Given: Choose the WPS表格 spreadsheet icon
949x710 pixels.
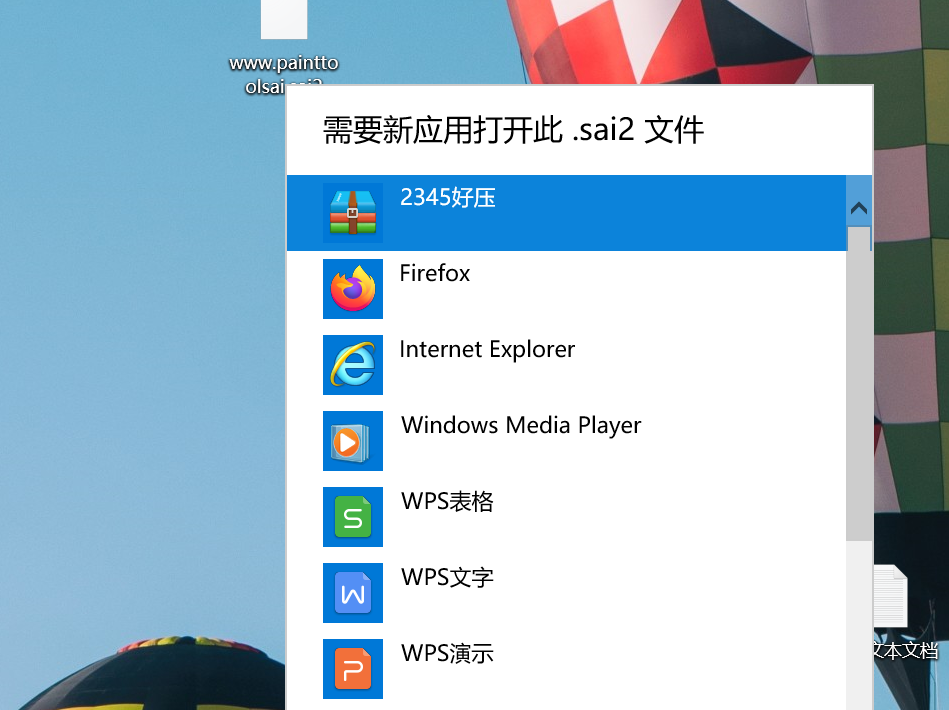Looking at the screenshot, I should (x=353, y=517).
